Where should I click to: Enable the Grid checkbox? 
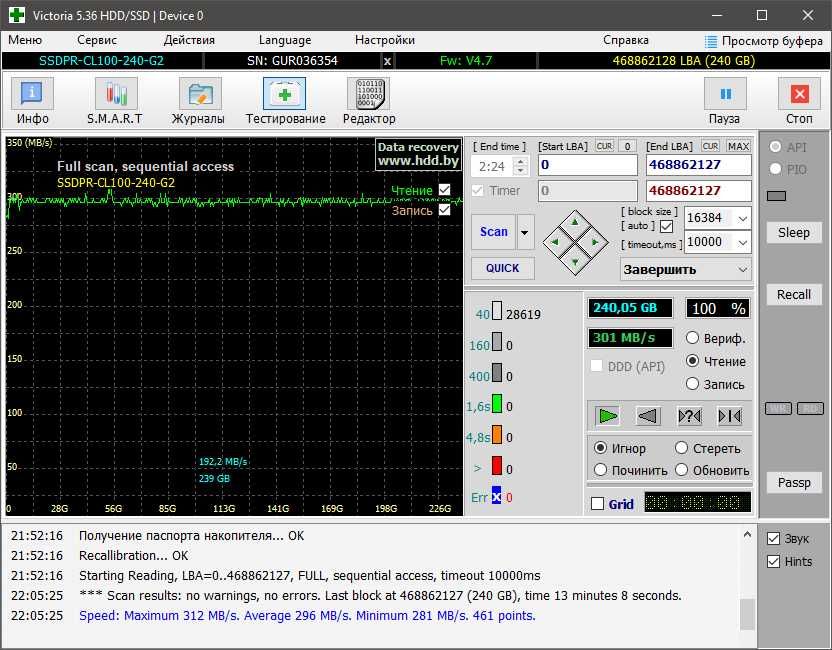[x=597, y=504]
